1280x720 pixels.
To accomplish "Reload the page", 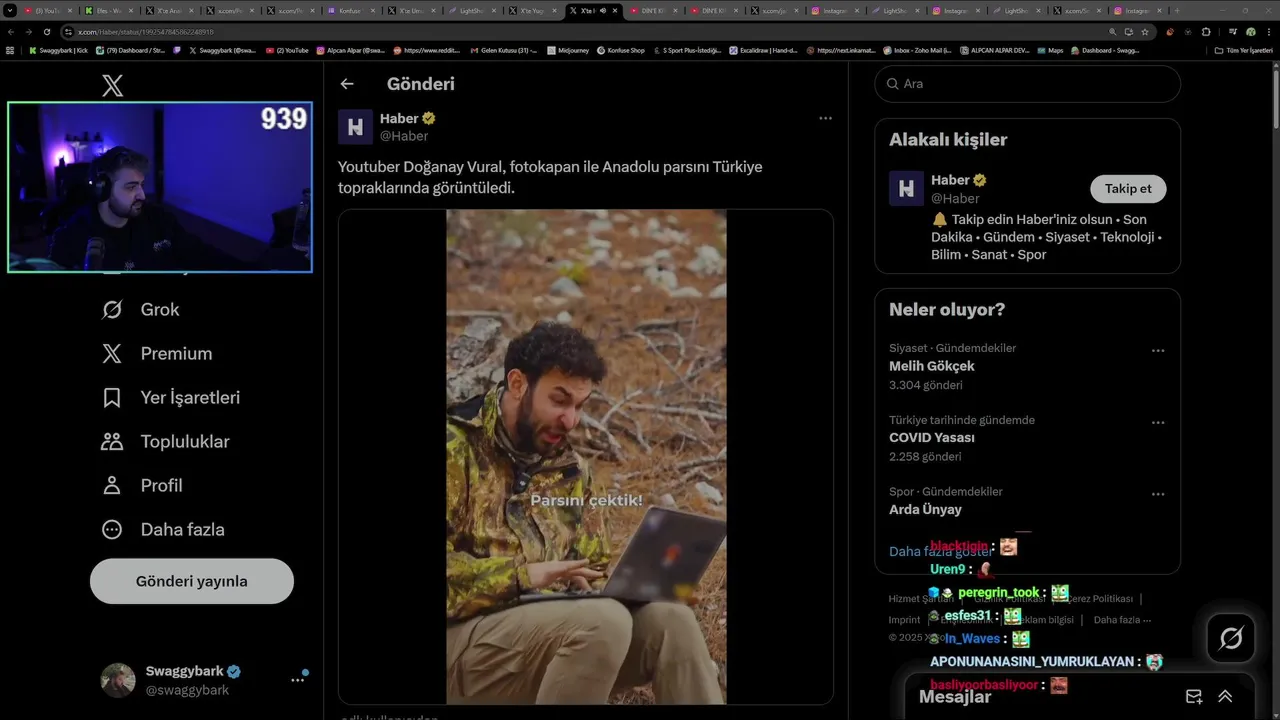I will (46, 32).
